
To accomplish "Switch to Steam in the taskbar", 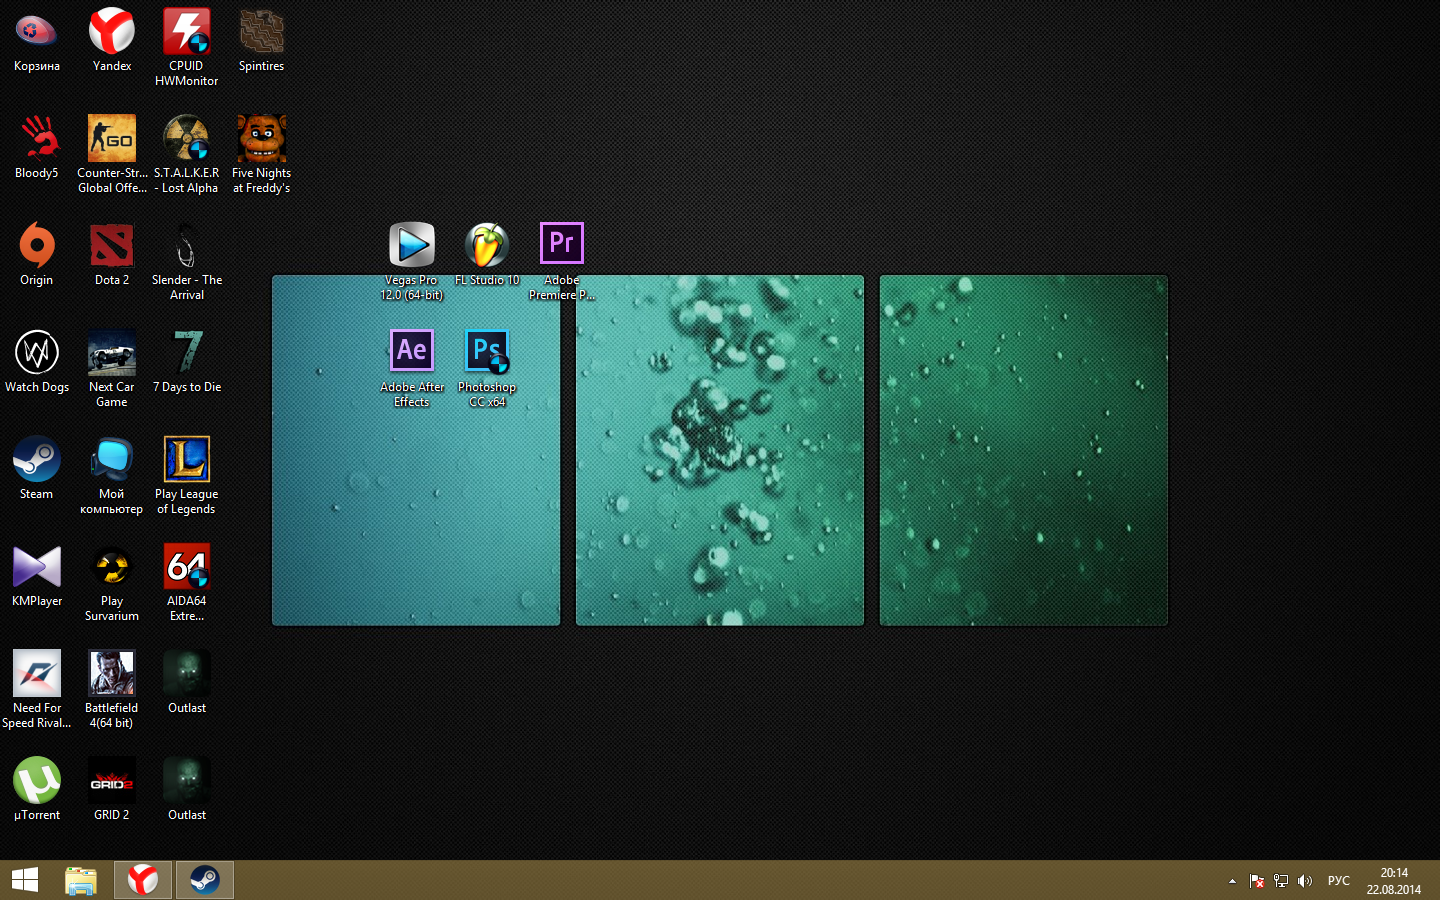I will [x=205, y=880].
